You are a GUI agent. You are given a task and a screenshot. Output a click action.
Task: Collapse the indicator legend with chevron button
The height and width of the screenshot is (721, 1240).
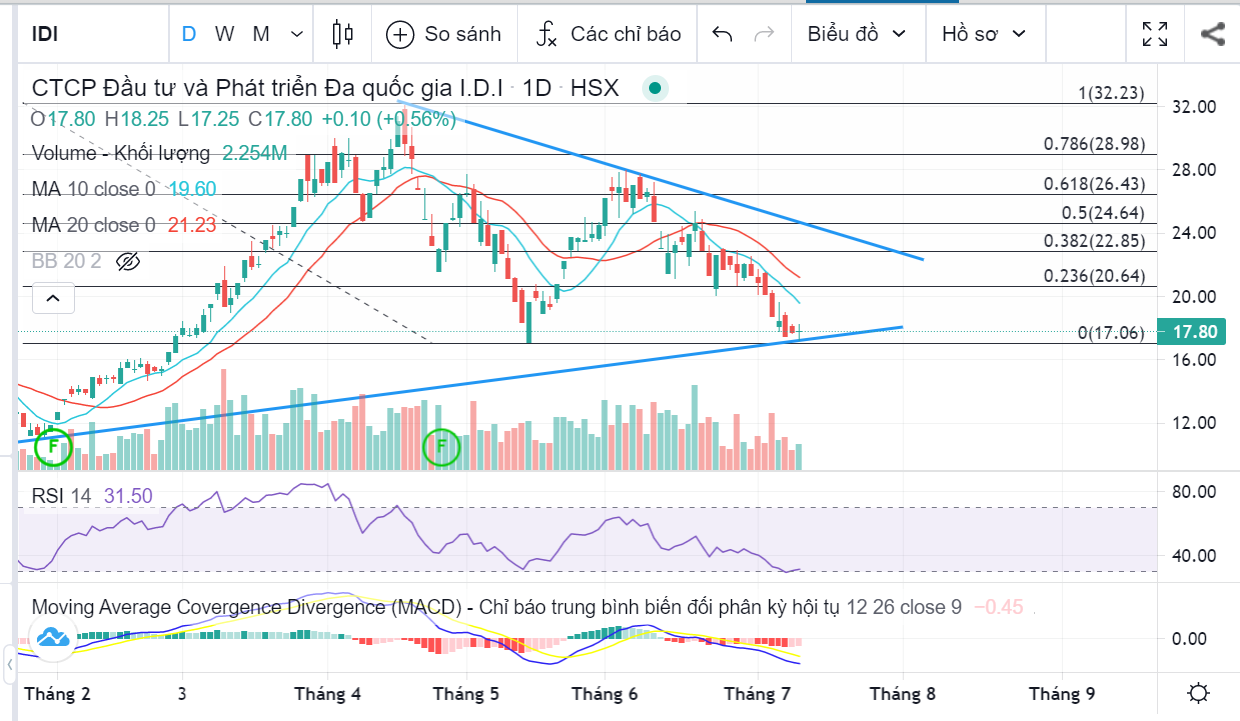(x=53, y=298)
